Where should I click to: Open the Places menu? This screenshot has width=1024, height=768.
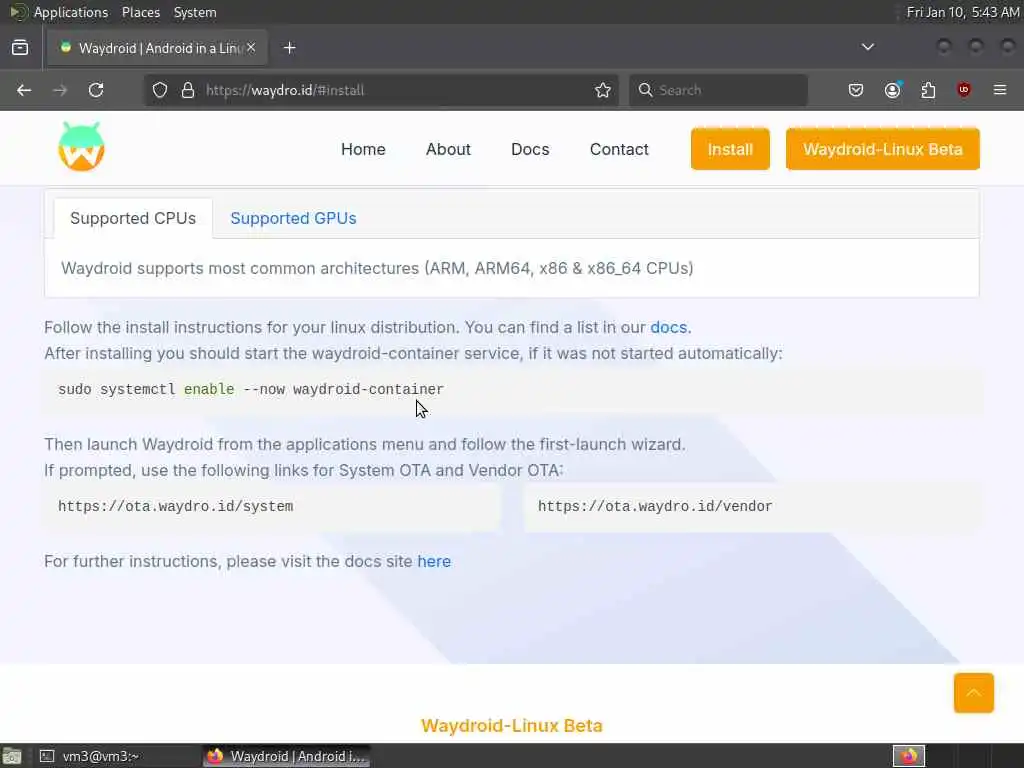point(141,12)
